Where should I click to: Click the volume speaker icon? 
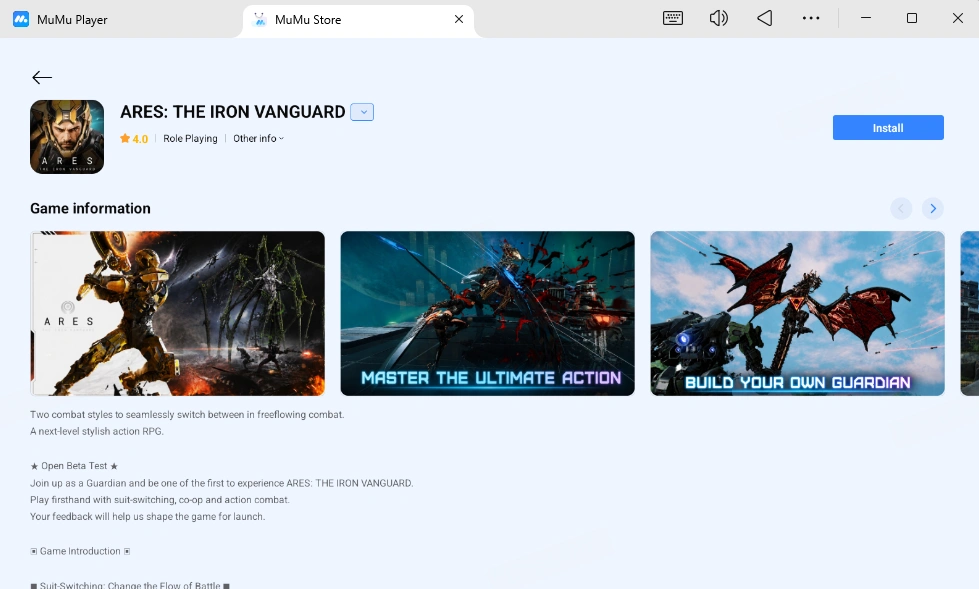pos(719,18)
